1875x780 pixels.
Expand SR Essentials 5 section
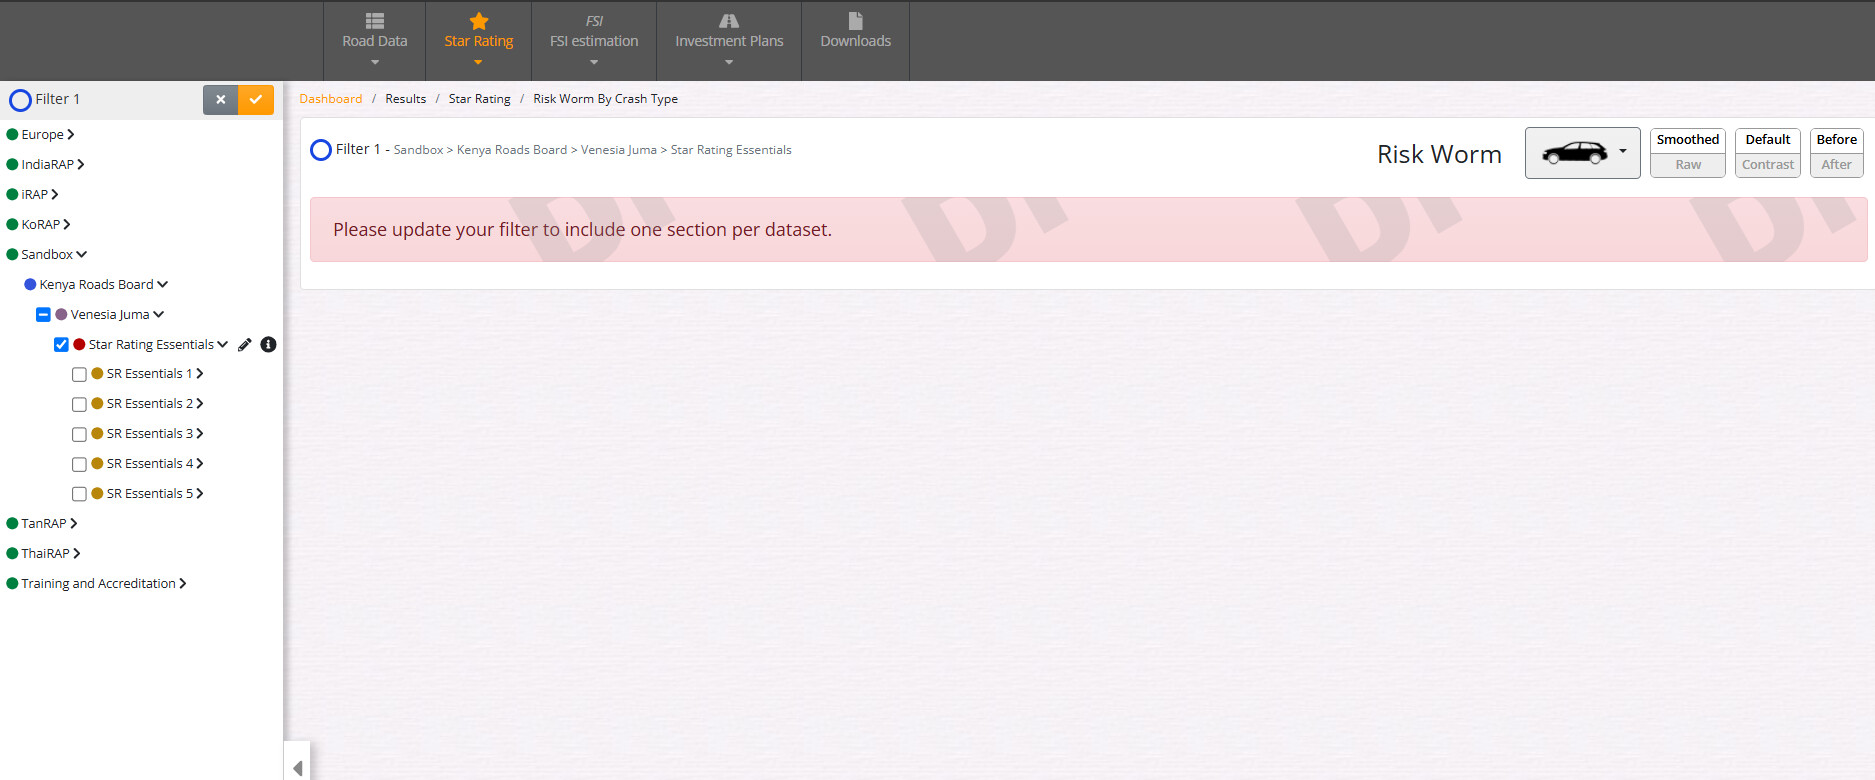point(200,493)
